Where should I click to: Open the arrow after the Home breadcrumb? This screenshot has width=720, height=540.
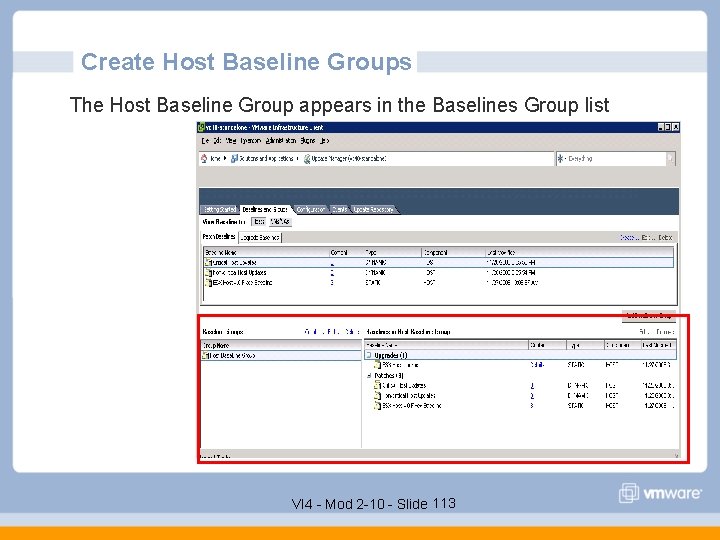pyautogui.click(x=225, y=158)
